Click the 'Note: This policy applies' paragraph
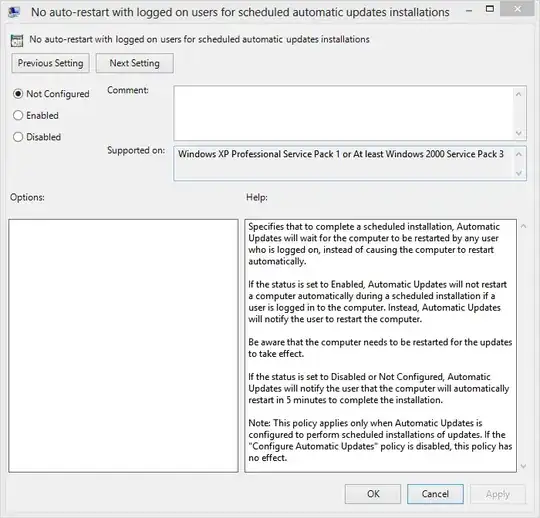Viewport: 540px width, 518px height. point(380,440)
